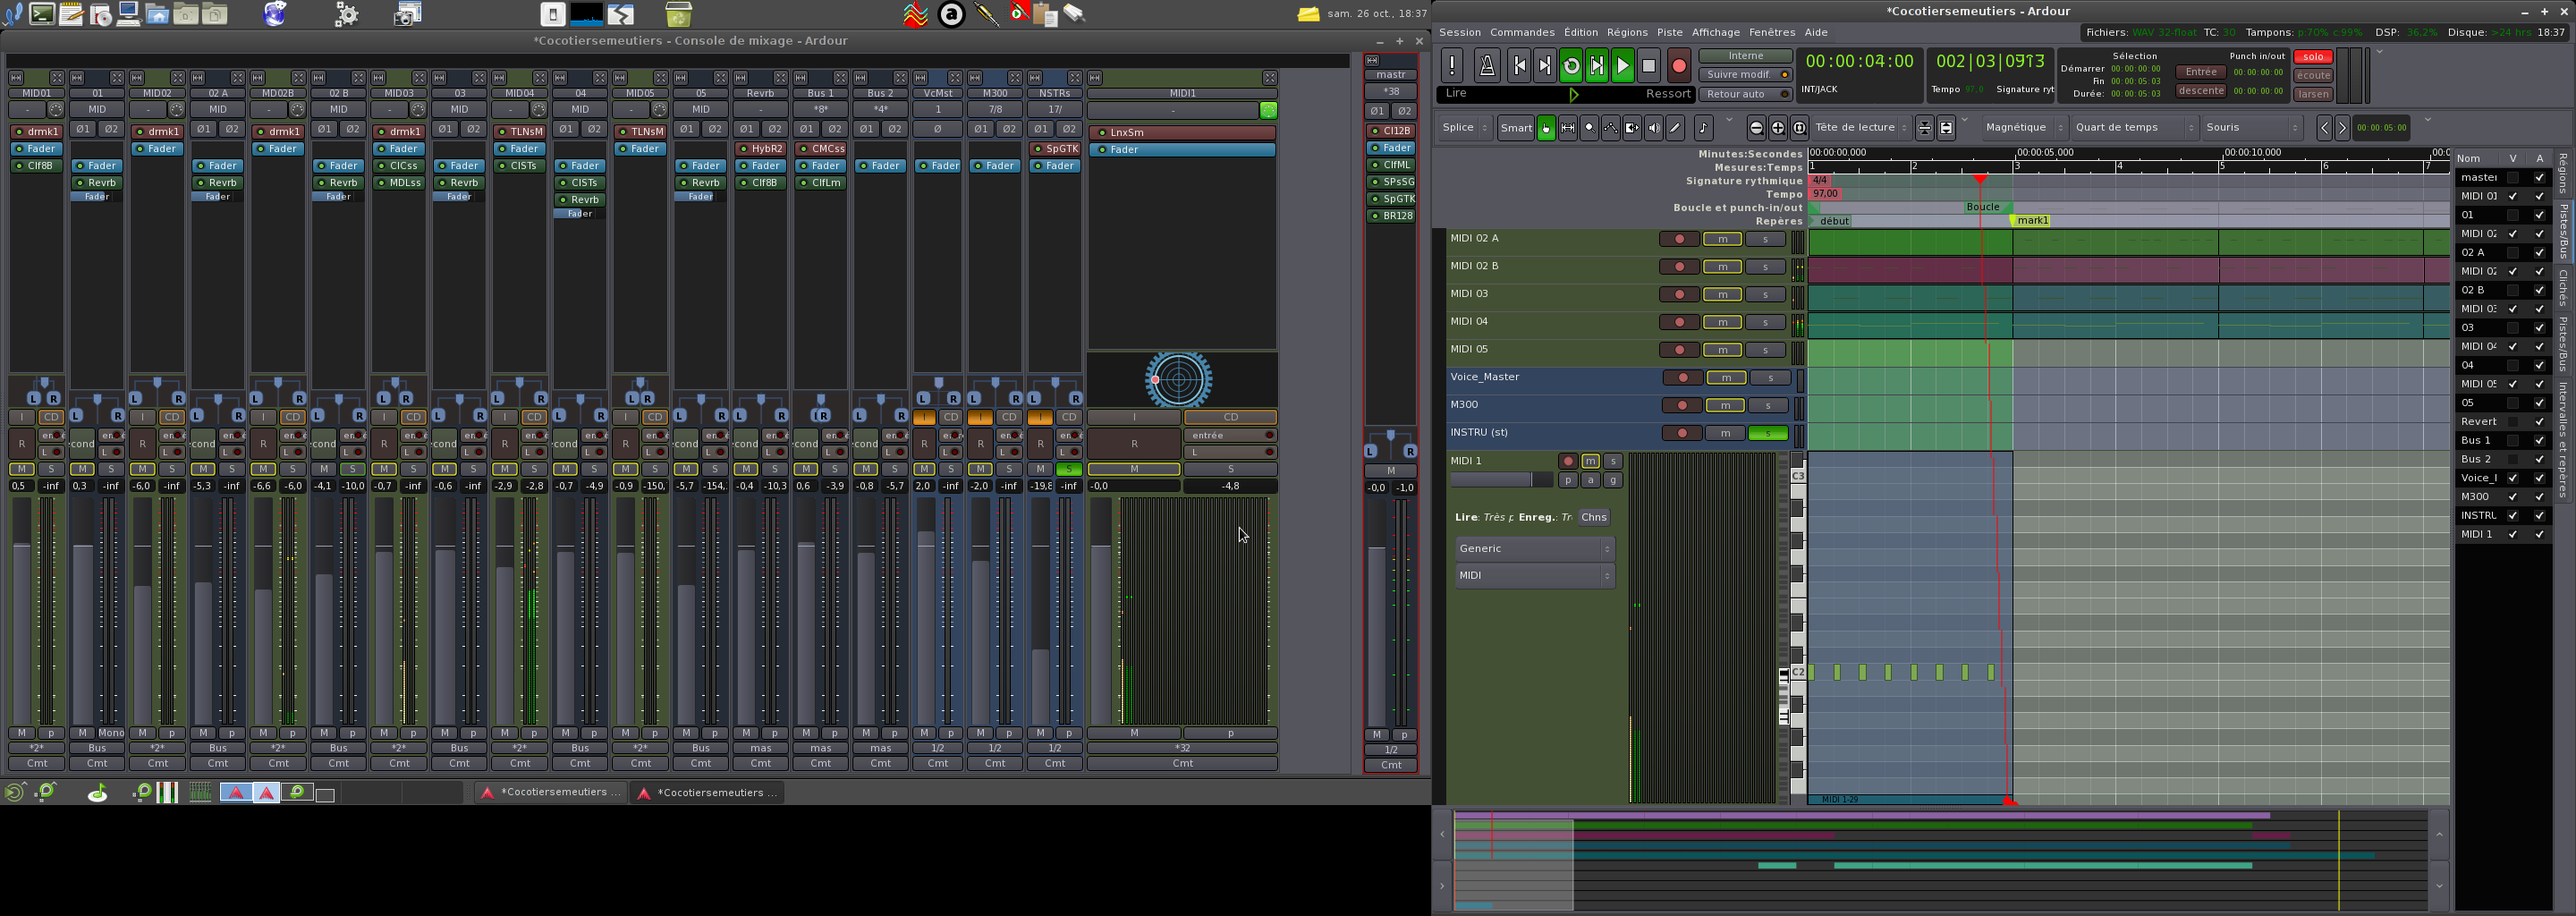Tick the visible checkbox for master

tap(2512, 178)
